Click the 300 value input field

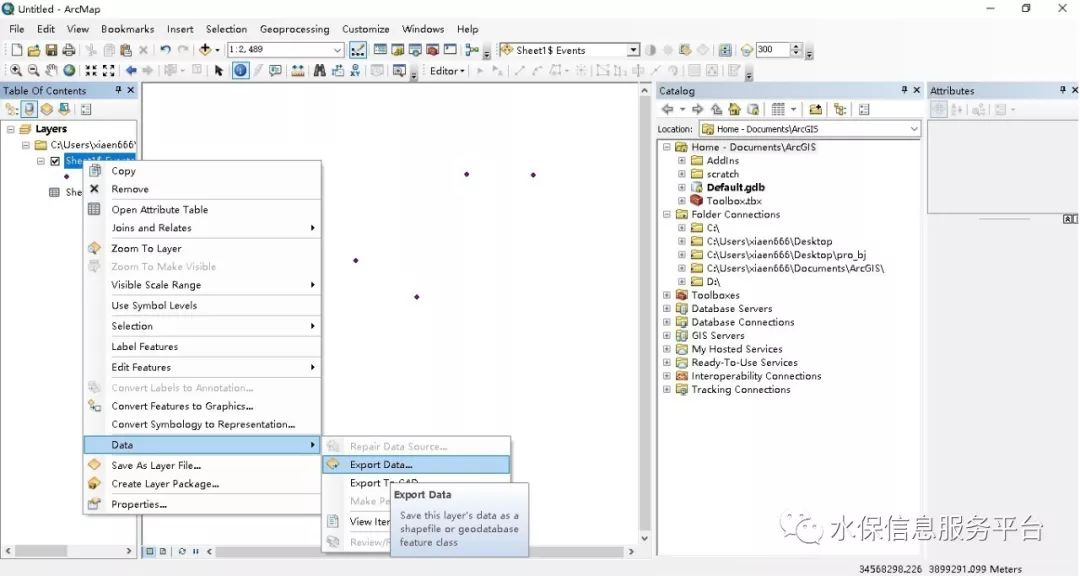click(771, 50)
